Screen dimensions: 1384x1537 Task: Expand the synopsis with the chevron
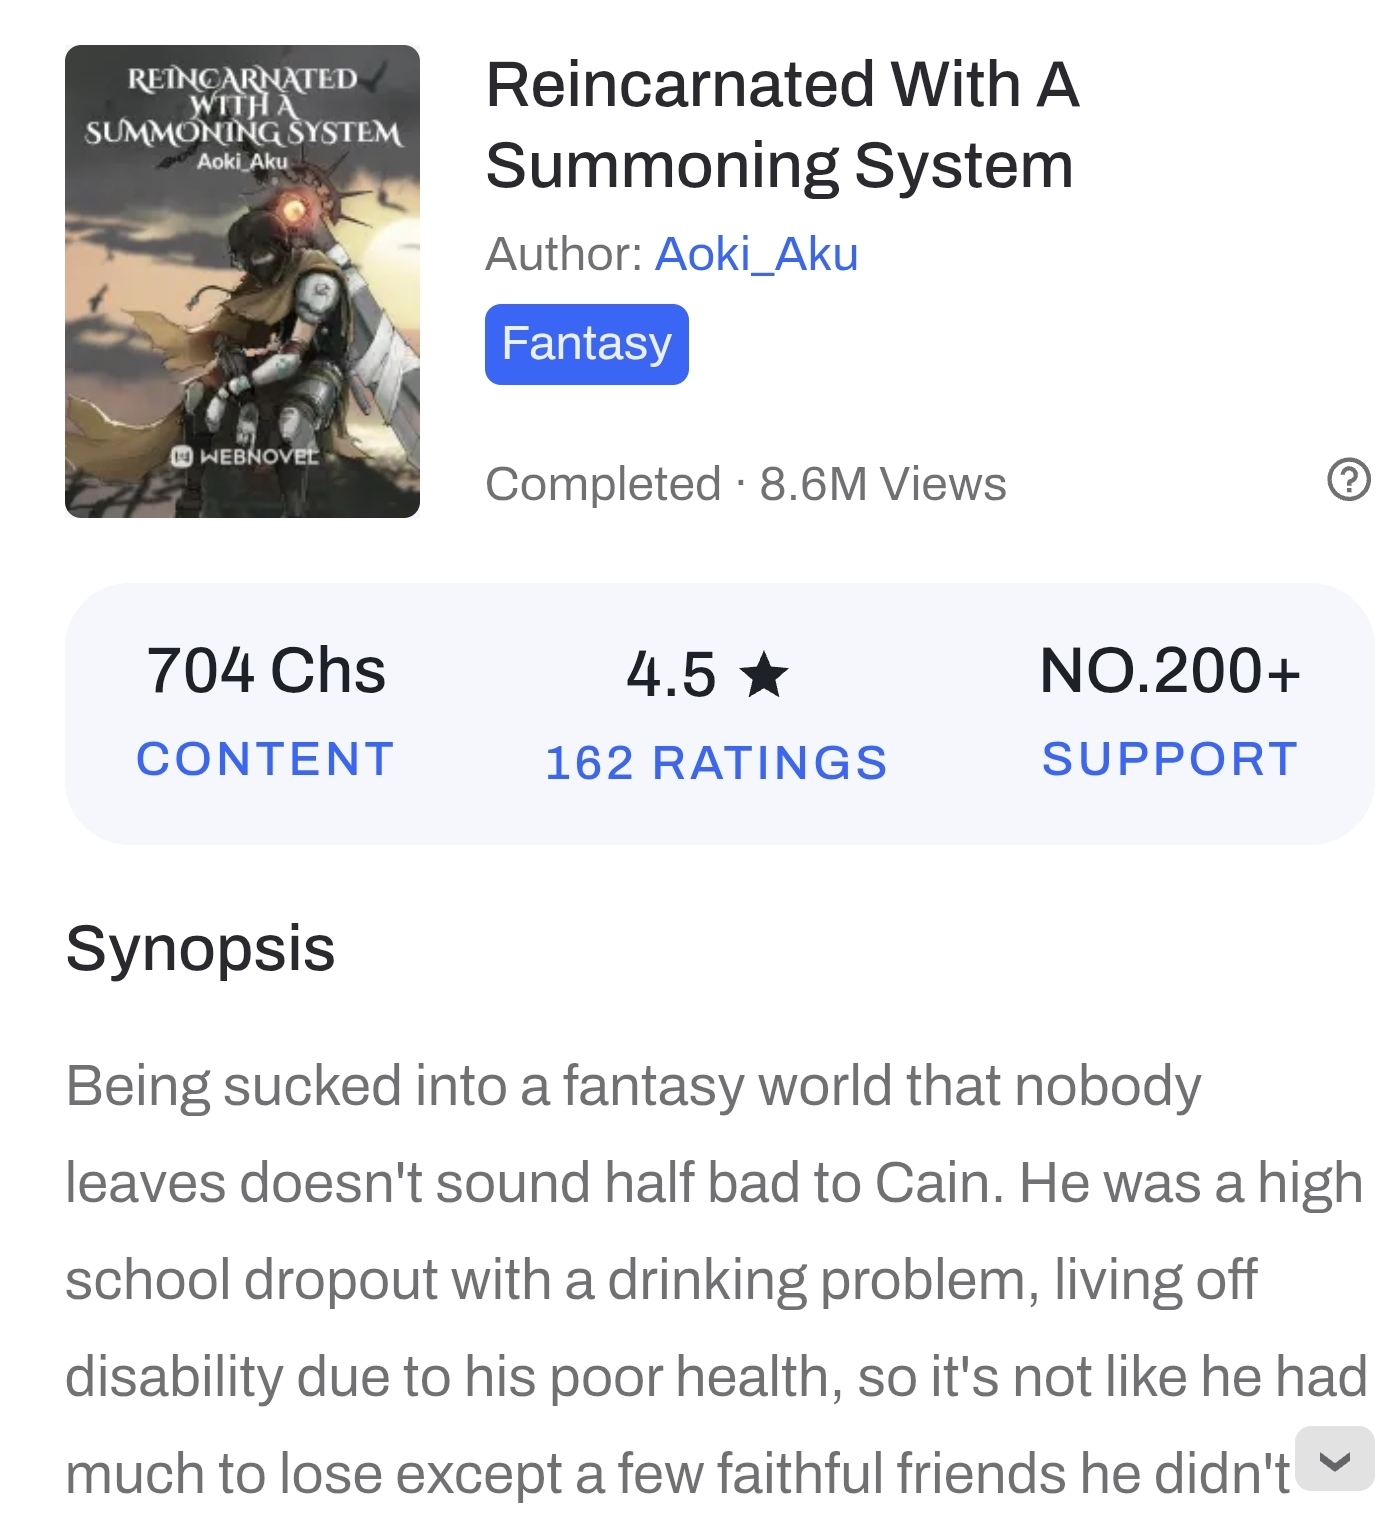tap(1334, 1459)
